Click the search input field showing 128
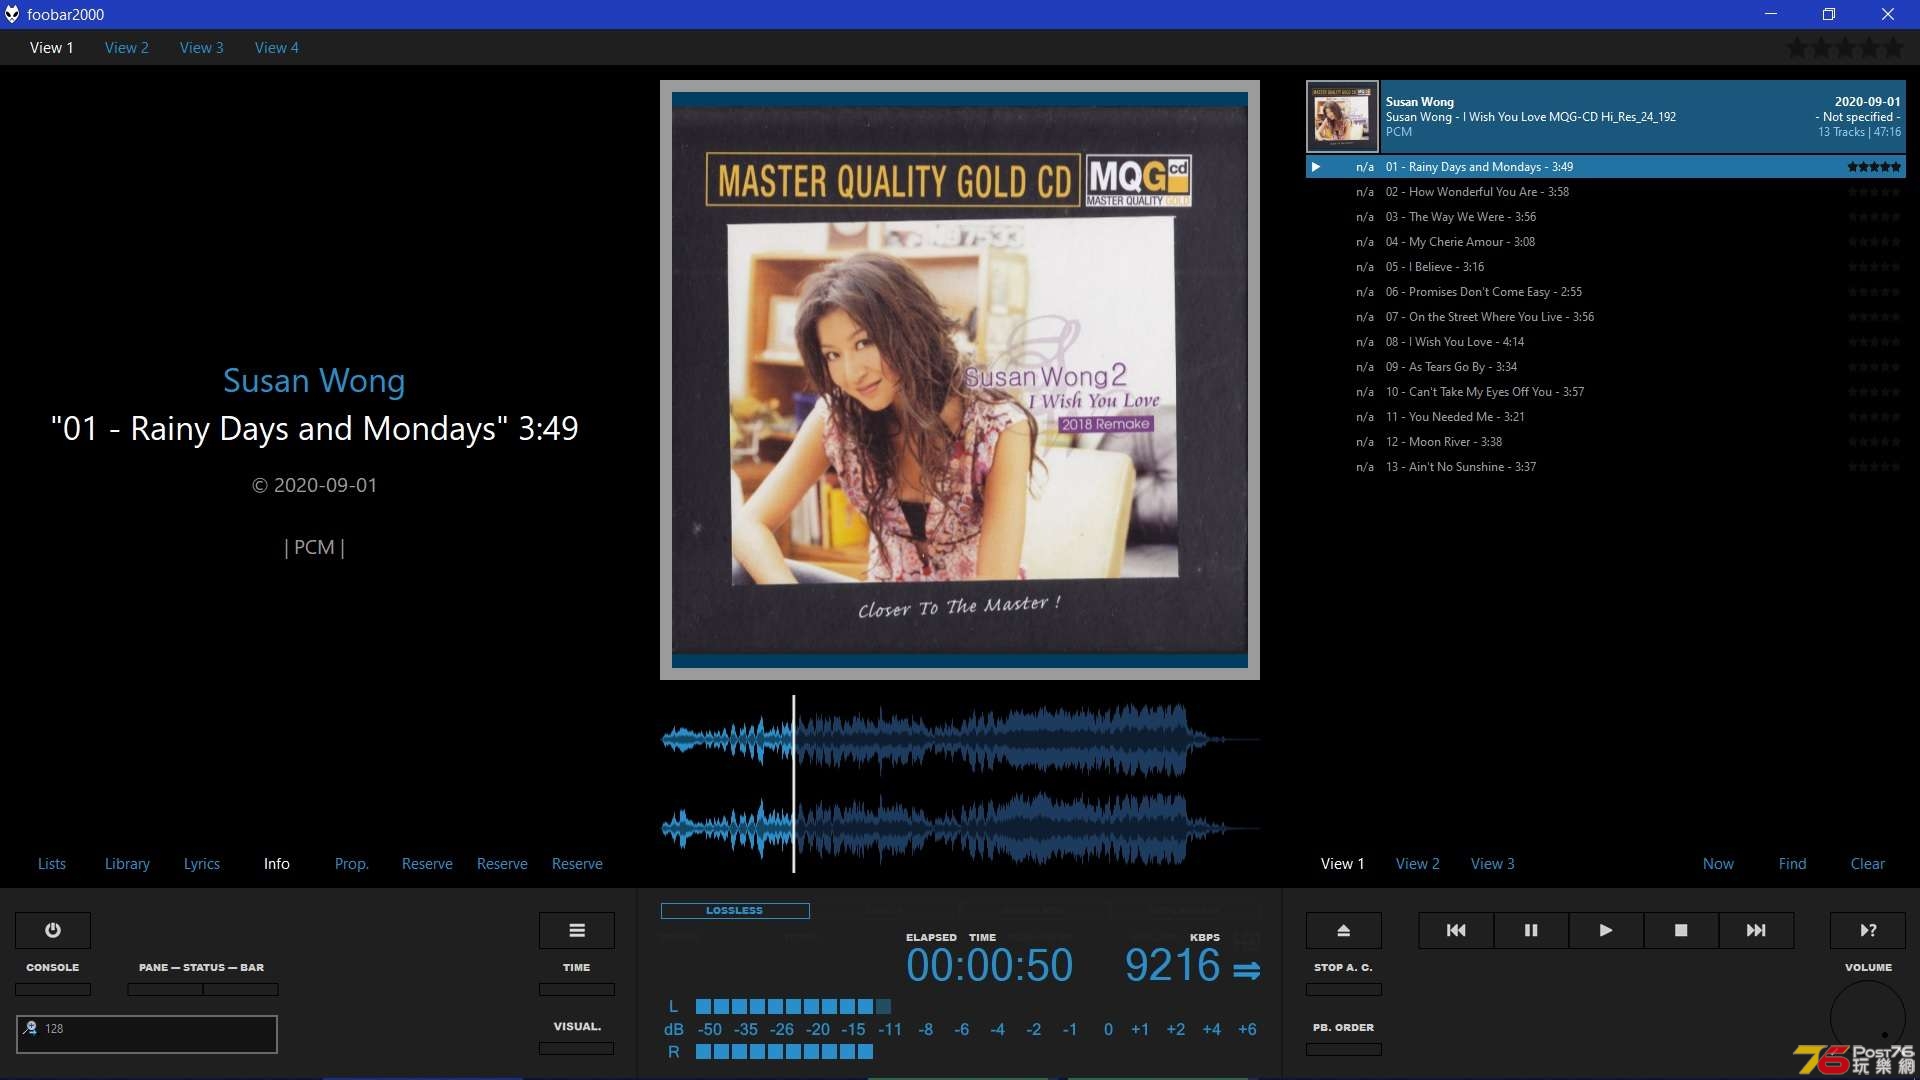The image size is (1920, 1080). [x=147, y=1034]
